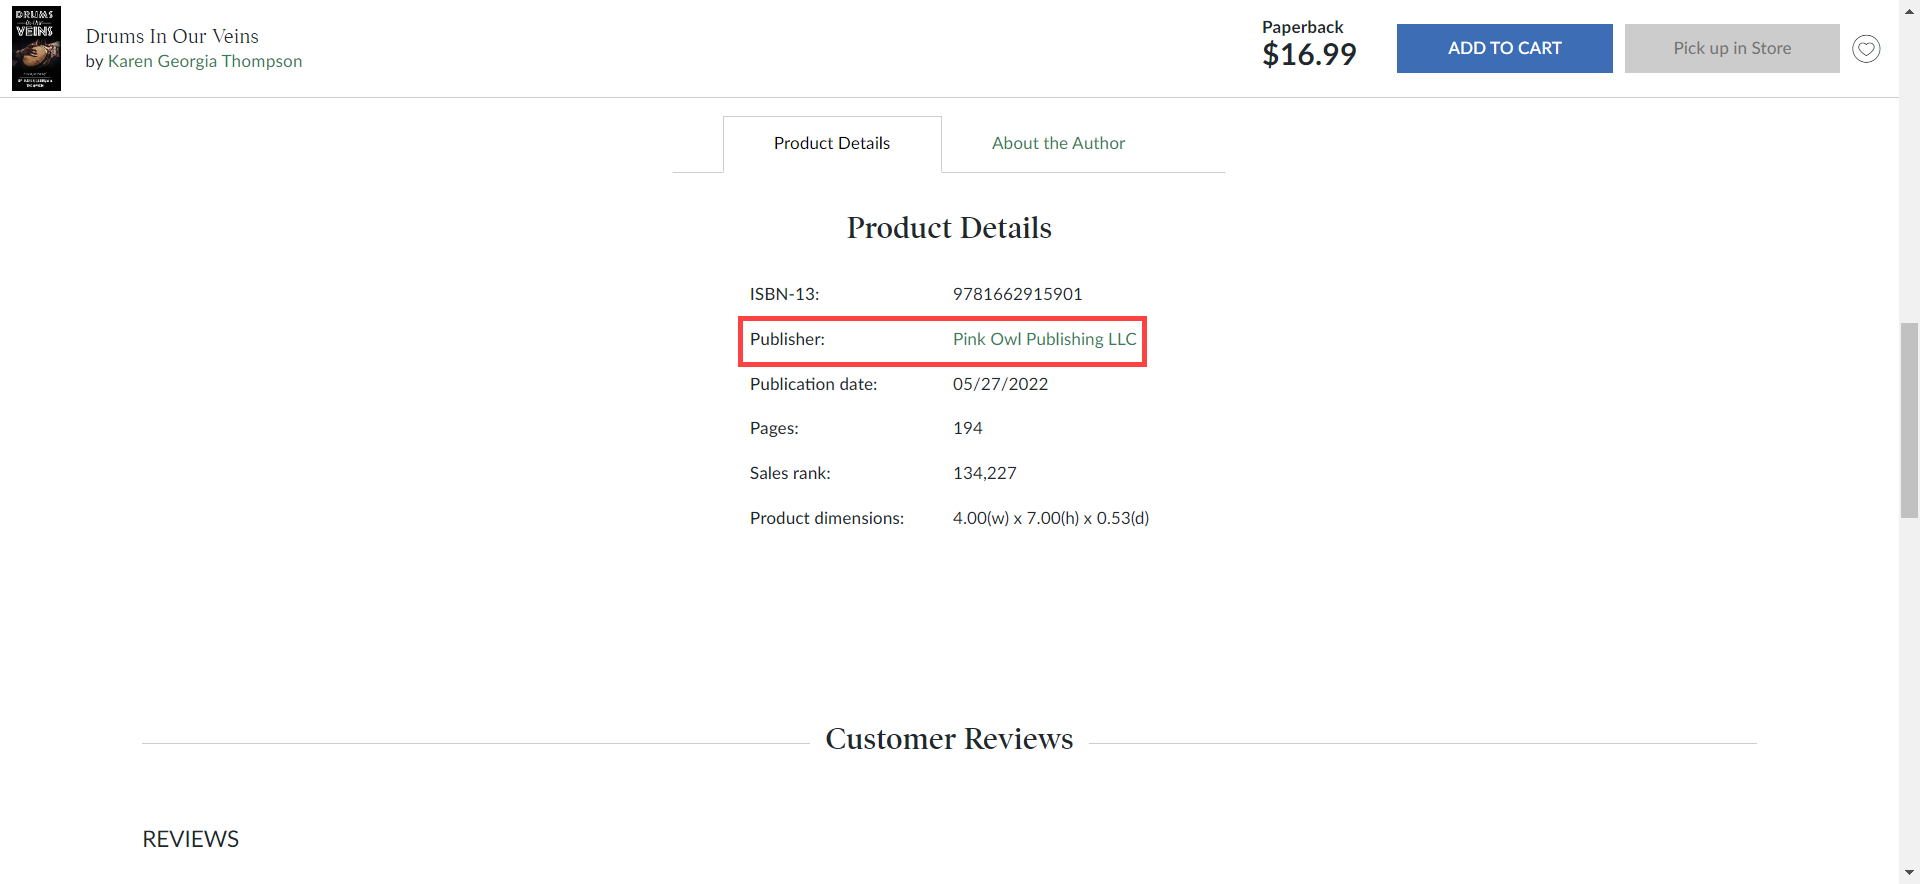Click the publication date 05/27/2022
The height and width of the screenshot is (884, 1920).
pyautogui.click(x=1000, y=384)
